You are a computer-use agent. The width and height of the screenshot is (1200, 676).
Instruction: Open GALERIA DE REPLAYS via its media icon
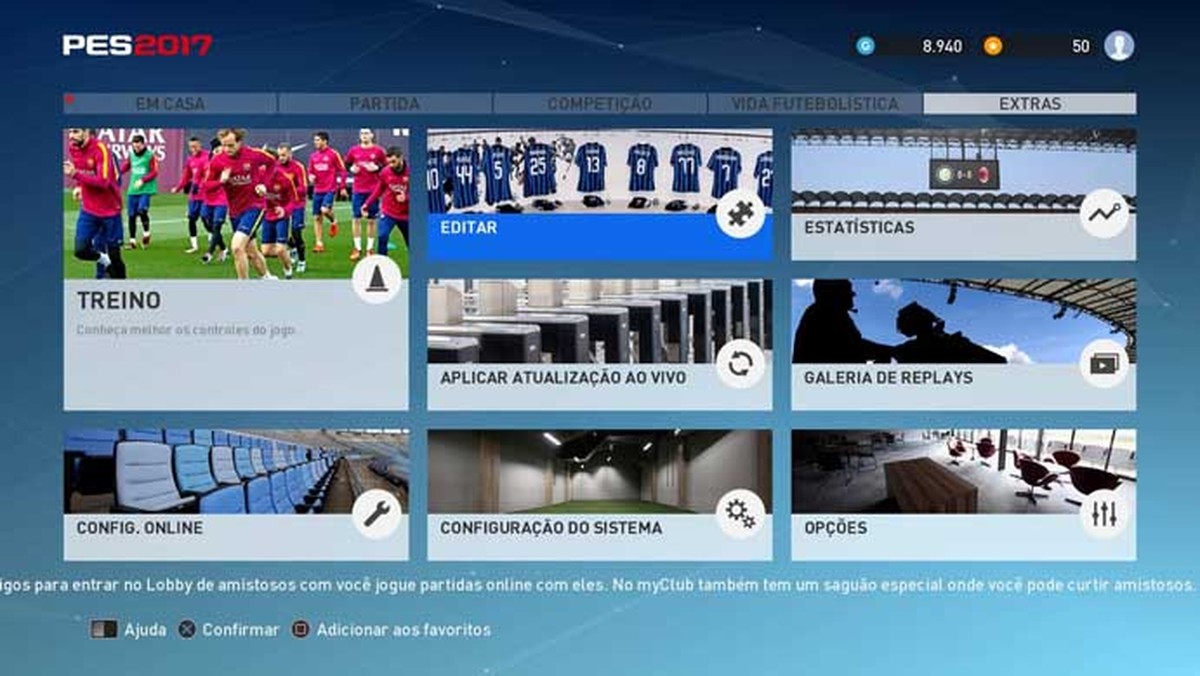1104,366
